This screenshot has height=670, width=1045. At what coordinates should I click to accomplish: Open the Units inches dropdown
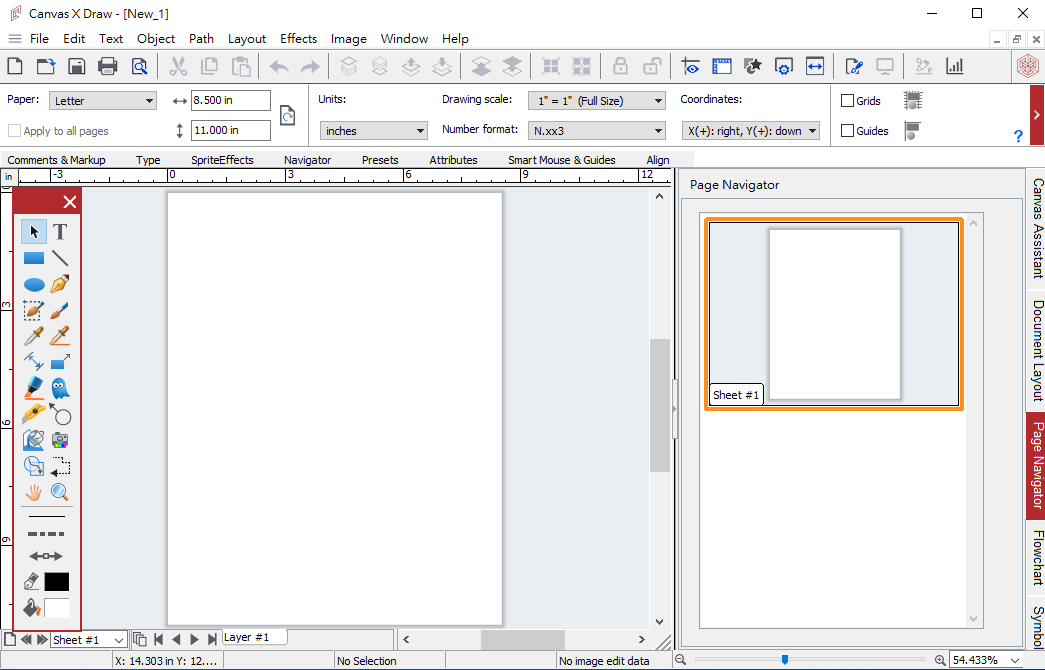click(374, 131)
